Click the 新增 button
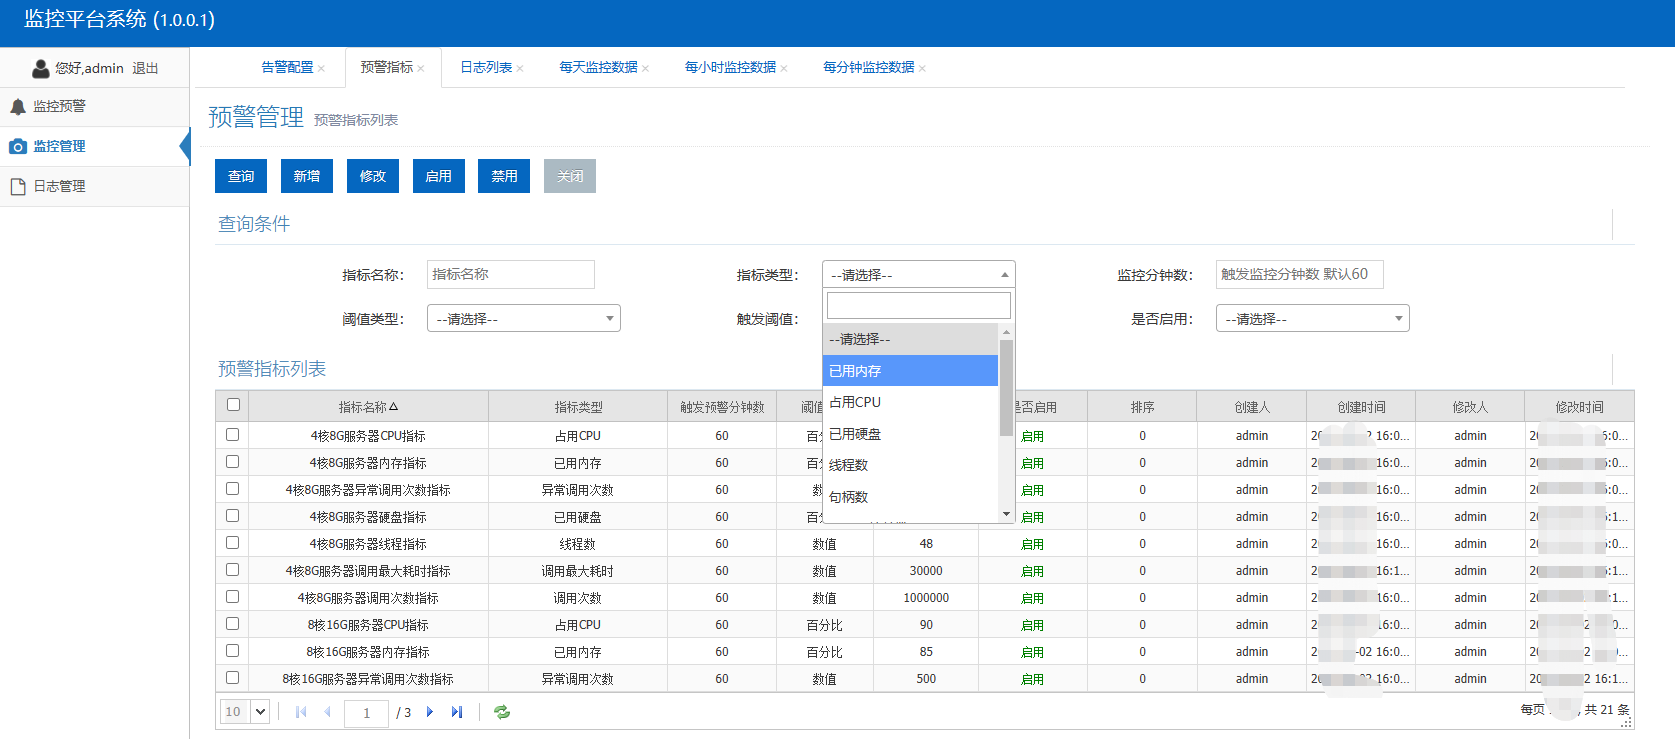This screenshot has height=739, width=1675. 307,176
